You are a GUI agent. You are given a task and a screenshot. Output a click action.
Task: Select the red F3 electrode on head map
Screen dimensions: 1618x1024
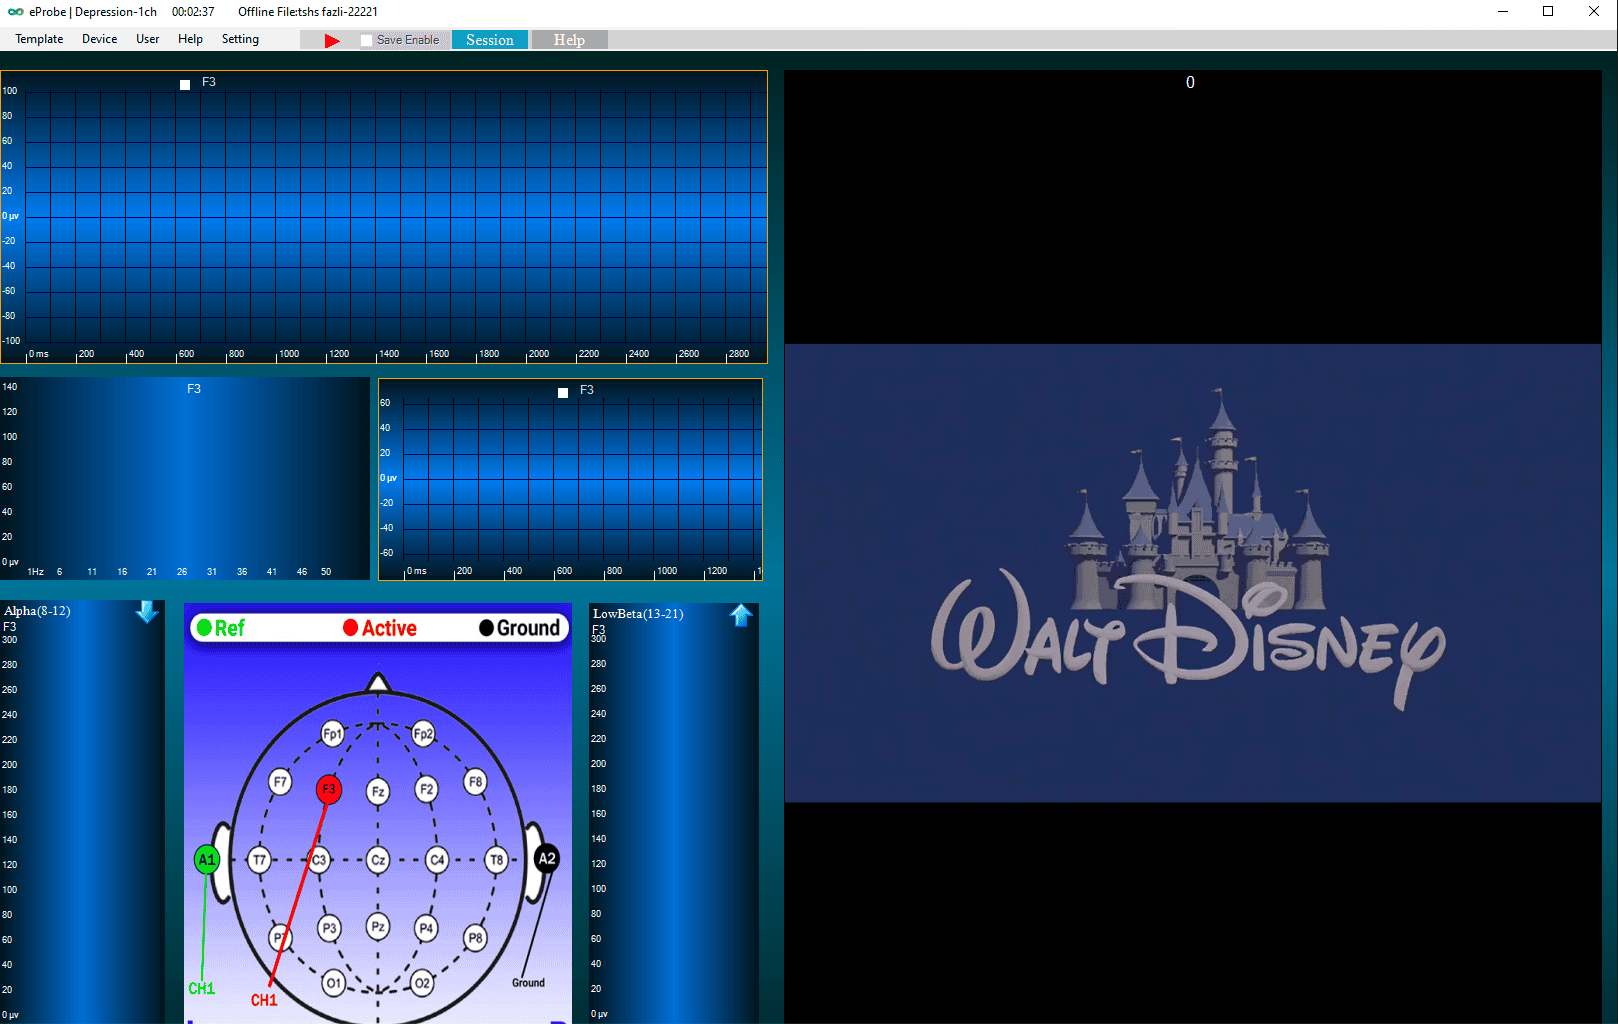click(x=329, y=790)
